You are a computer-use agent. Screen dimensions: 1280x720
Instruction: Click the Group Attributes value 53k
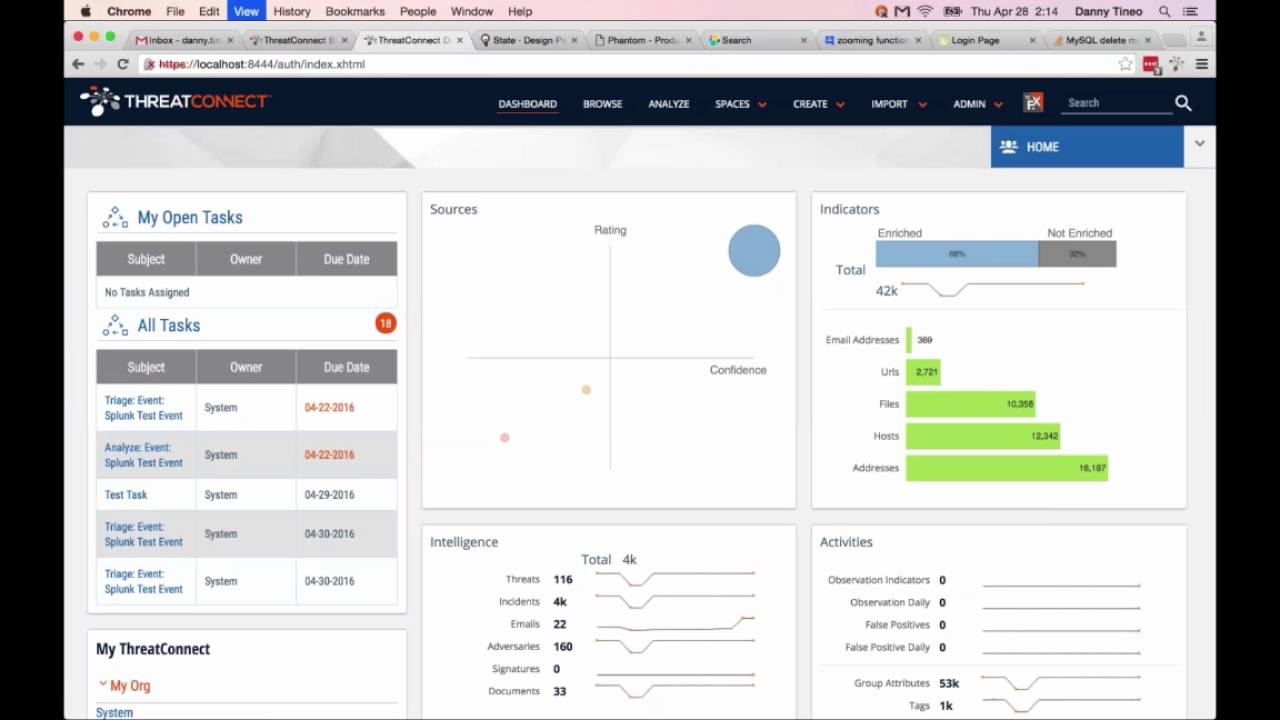point(949,683)
